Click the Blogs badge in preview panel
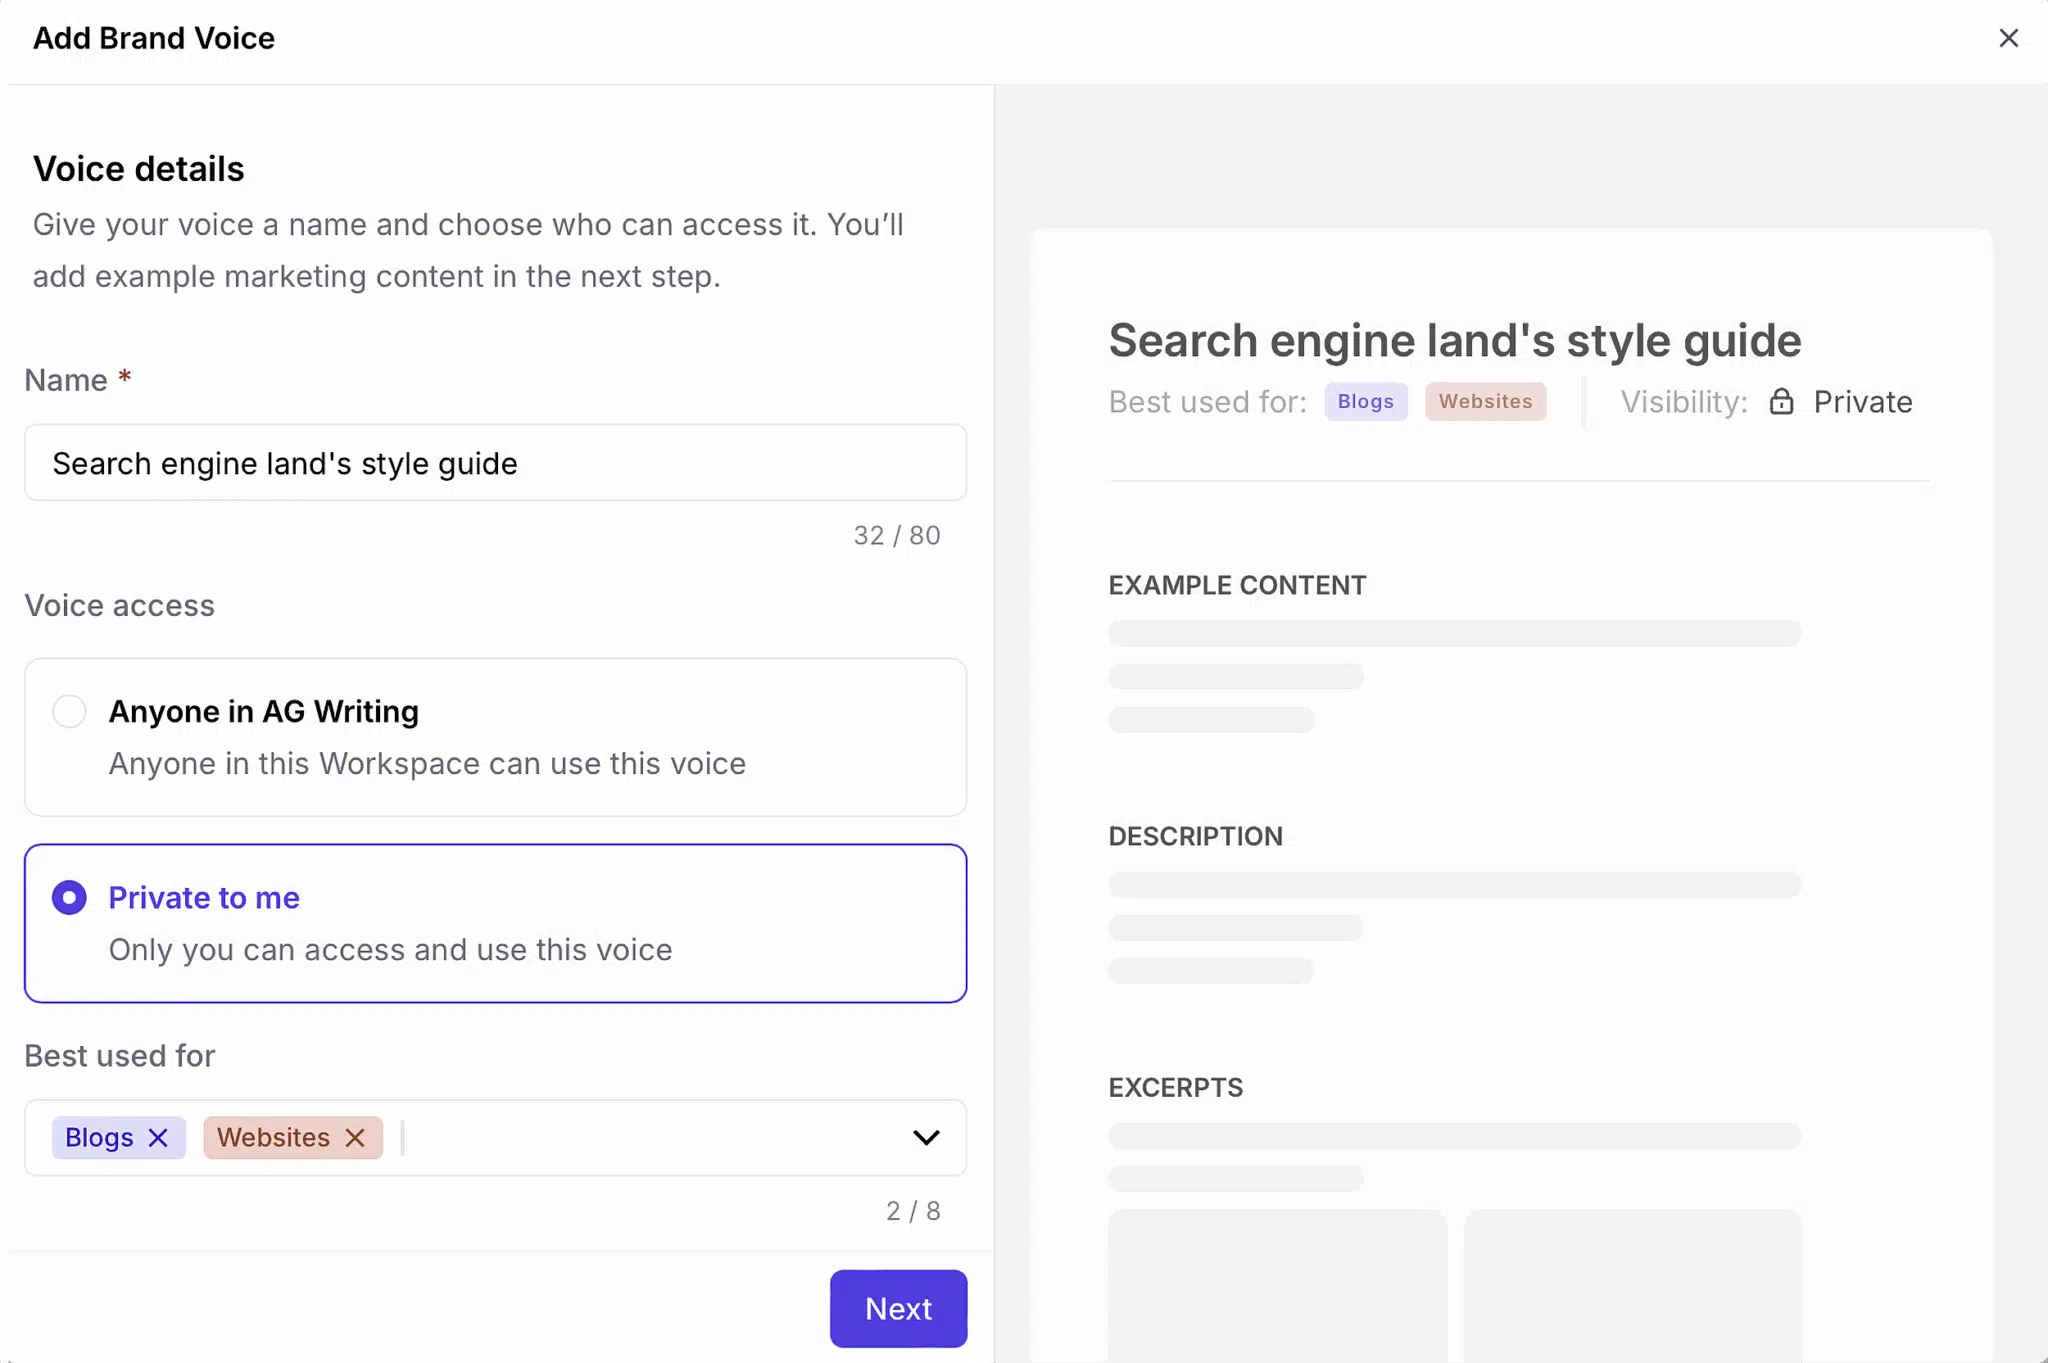This screenshot has height=1363, width=2048. coord(1366,402)
